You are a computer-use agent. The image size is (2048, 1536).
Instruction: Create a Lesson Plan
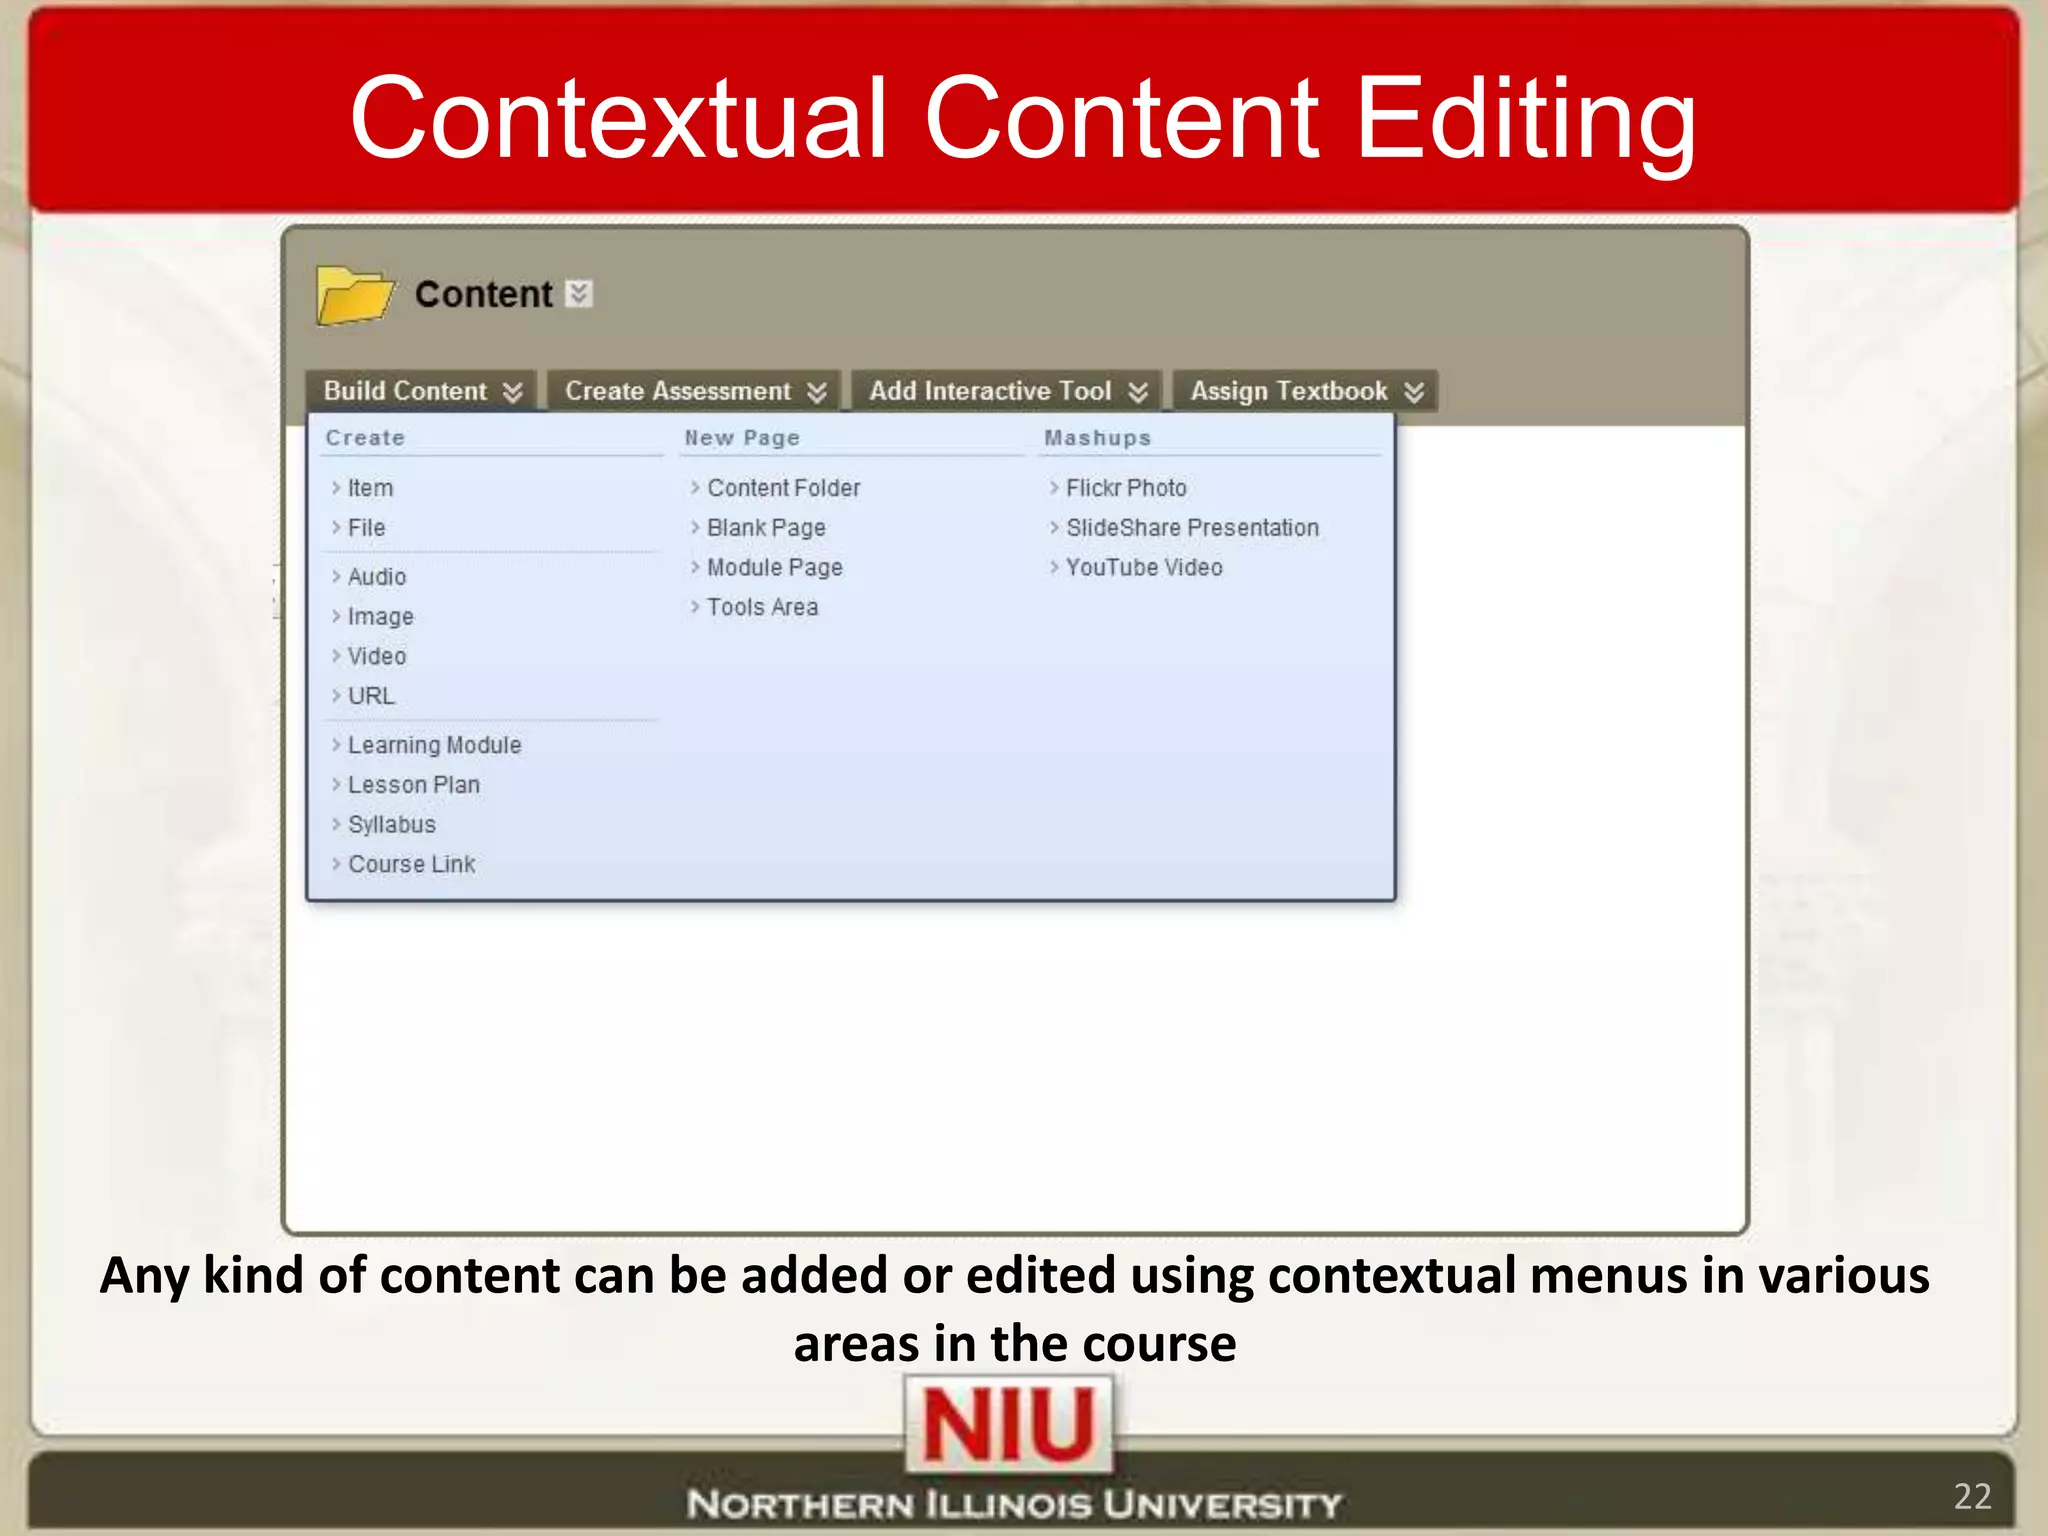pyautogui.click(x=414, y=786)
